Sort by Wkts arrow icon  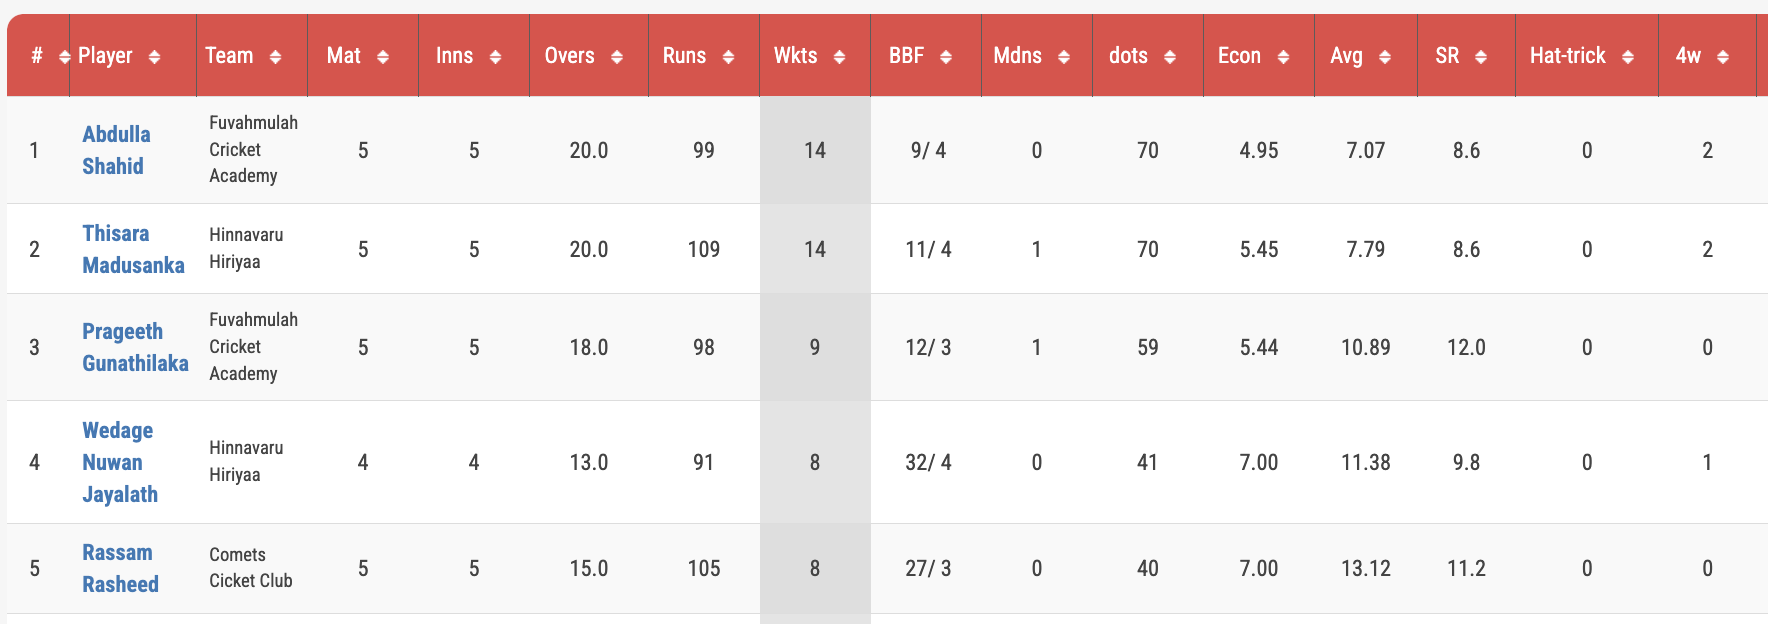point(839,57)
